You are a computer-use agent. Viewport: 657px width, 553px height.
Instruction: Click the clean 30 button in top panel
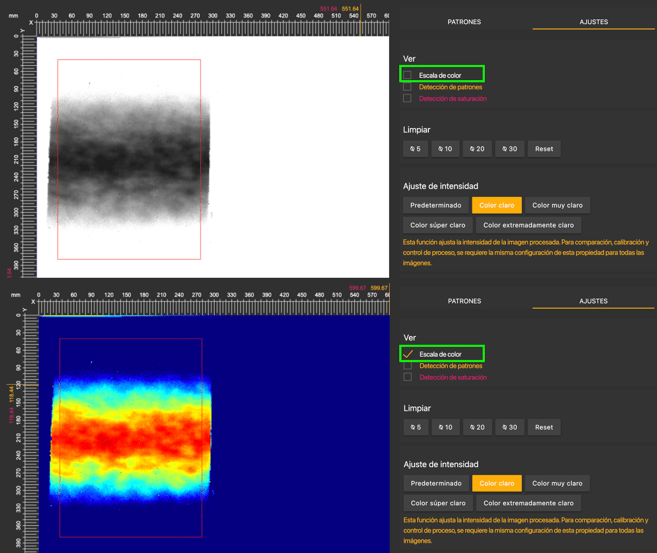pos(509,149)
